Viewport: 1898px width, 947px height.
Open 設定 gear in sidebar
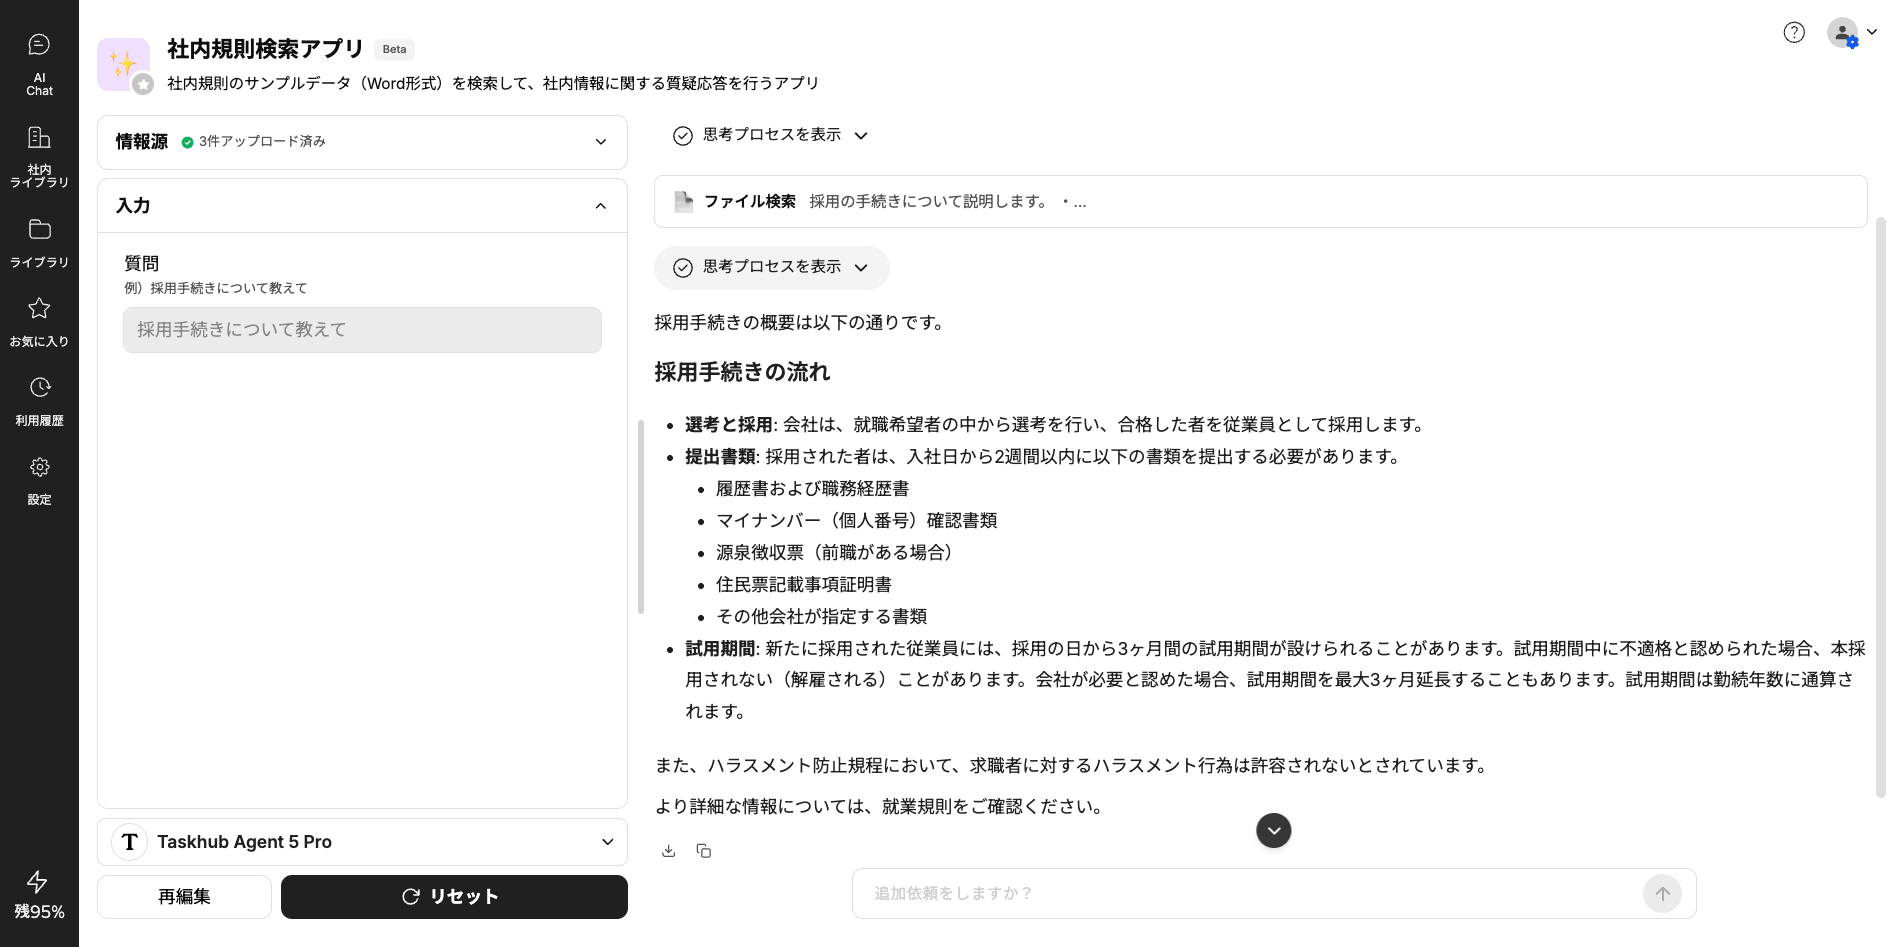click(39, 480)
